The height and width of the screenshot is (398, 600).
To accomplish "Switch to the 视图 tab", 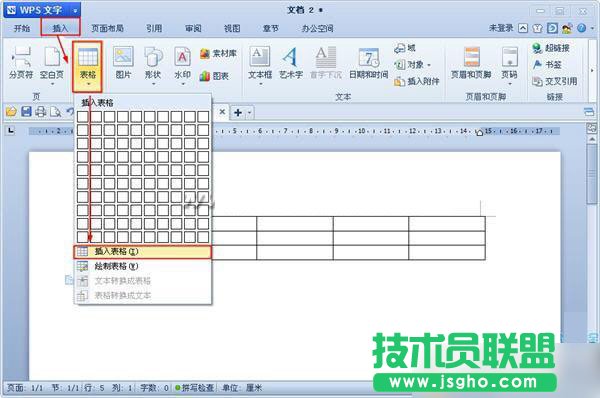I will point(232,28).
